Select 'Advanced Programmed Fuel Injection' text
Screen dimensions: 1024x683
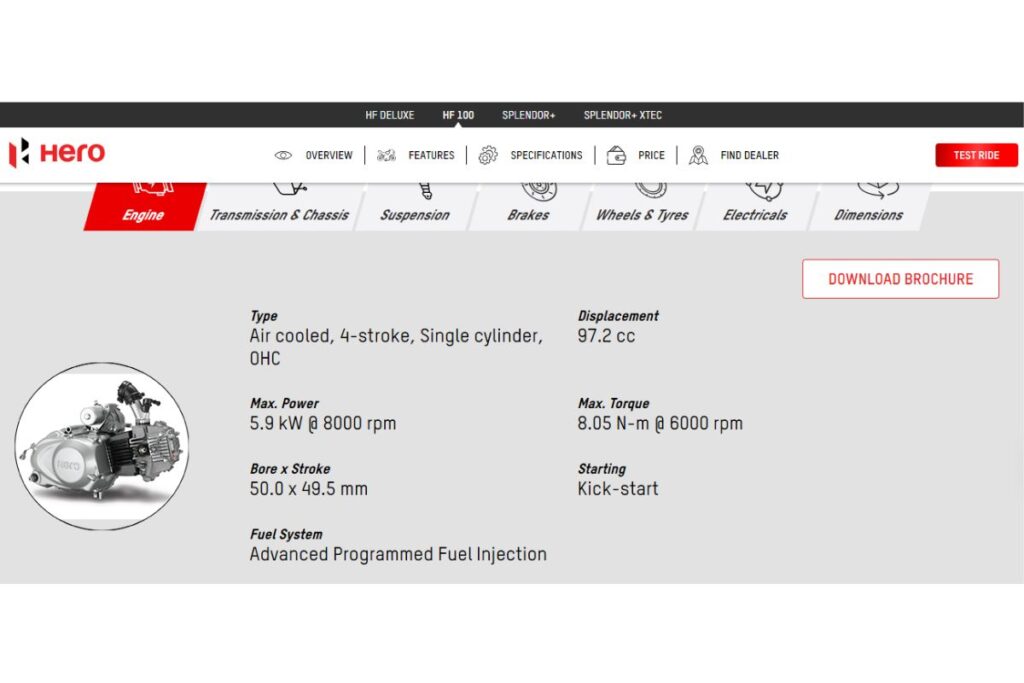point(398,554)
